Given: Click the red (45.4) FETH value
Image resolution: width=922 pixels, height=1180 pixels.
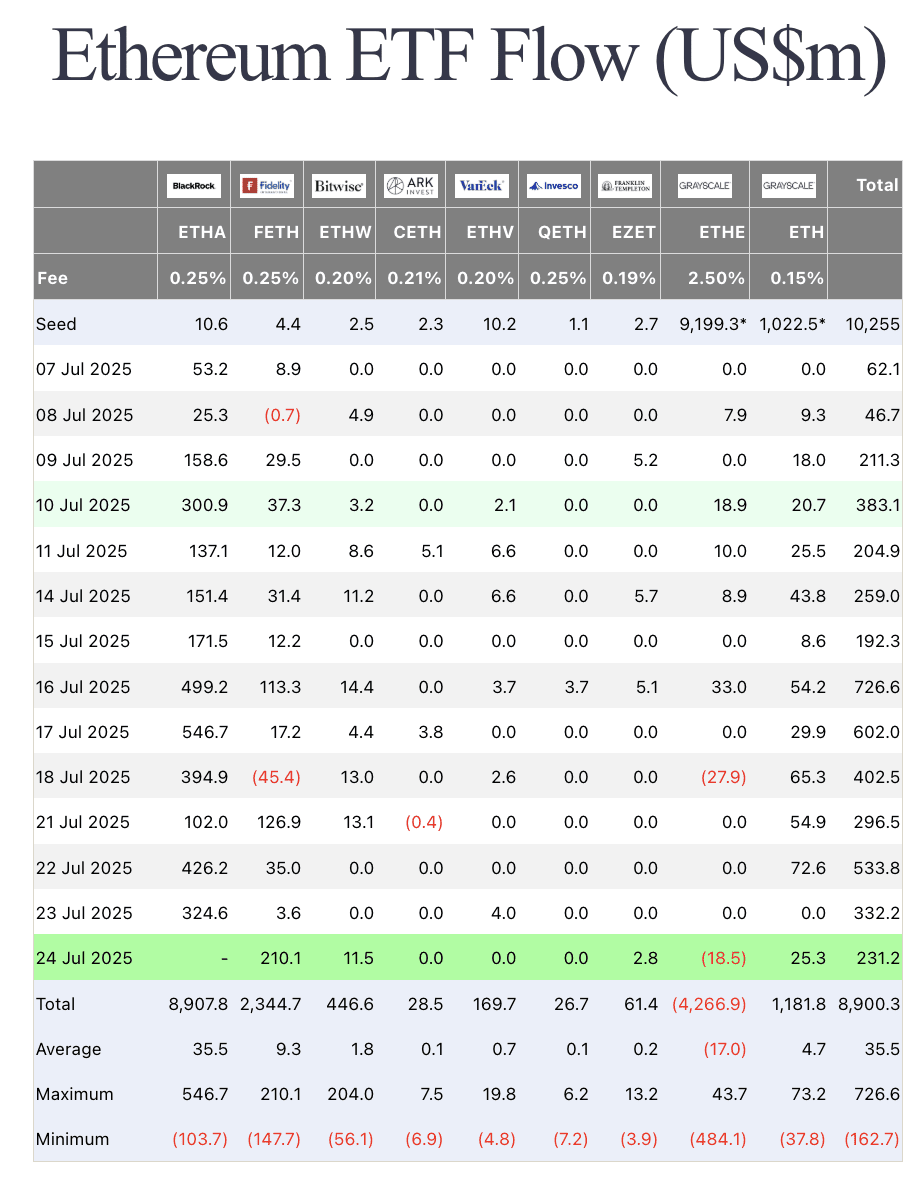Looking at the screenshot, I should click(x=276, y=778).
